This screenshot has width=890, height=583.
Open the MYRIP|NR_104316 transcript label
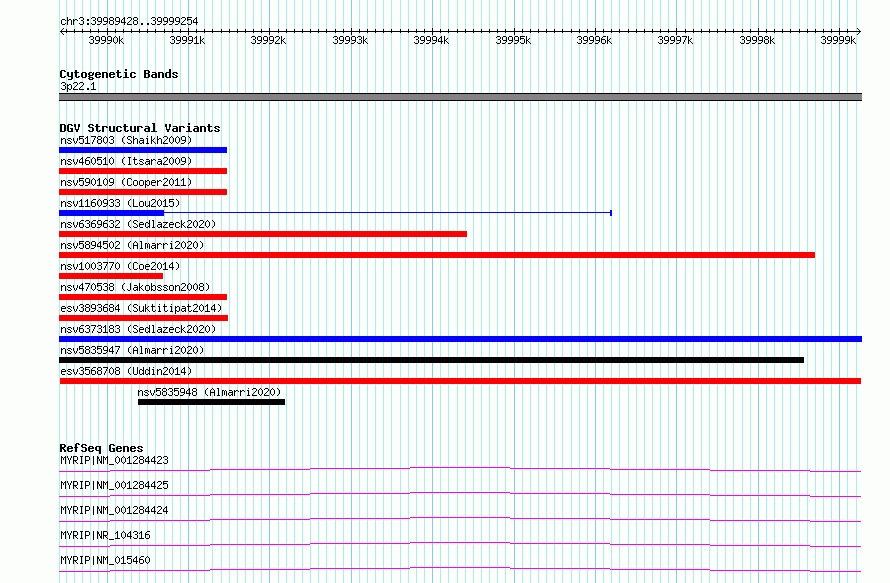click(x=105, y=535)
